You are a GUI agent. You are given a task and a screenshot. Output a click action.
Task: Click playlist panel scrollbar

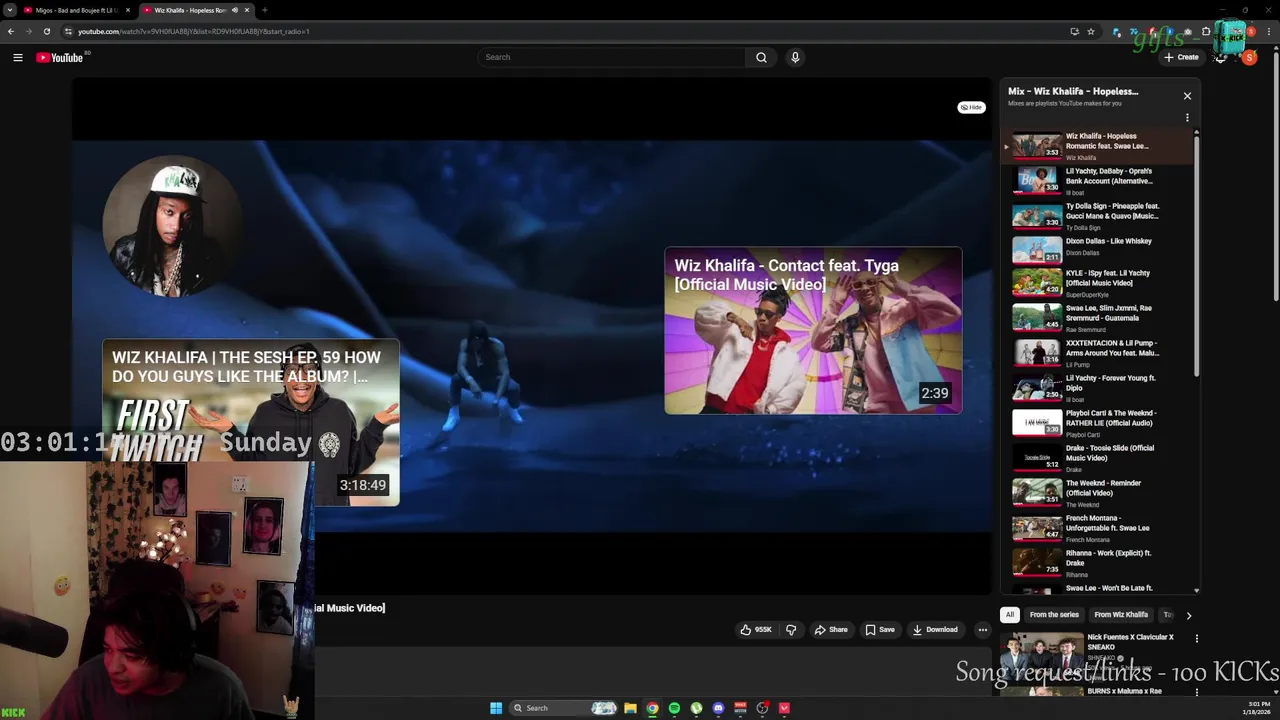click(1196, 258)
